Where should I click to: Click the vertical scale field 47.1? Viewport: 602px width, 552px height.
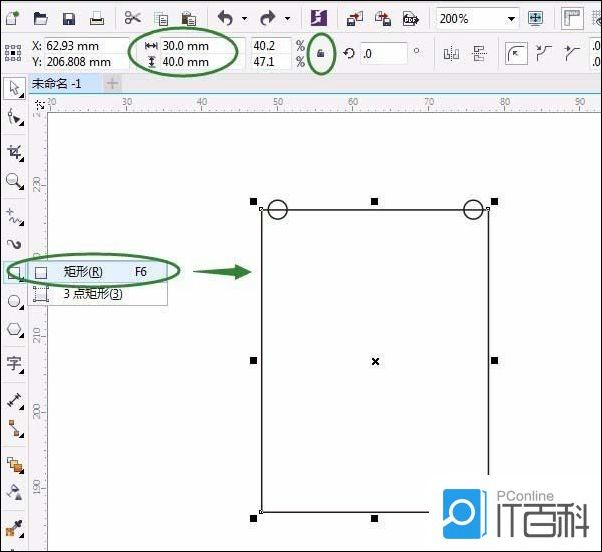[271, 62]
